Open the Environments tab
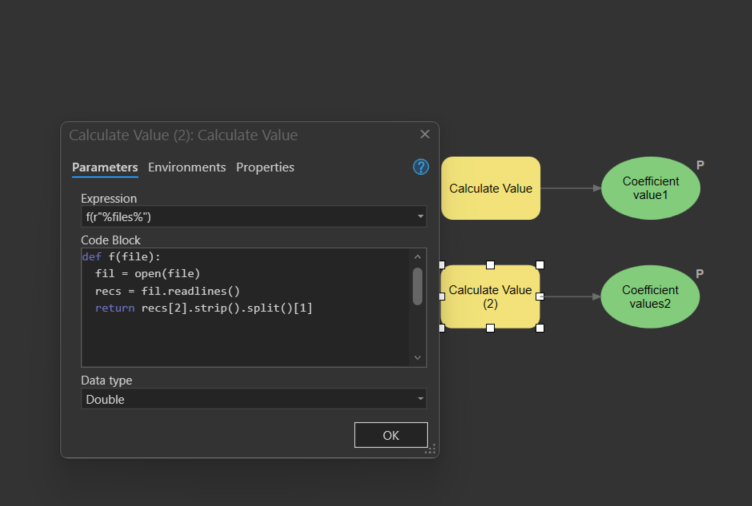The height and width of the screenshot is (506, 752). (187, 167)
